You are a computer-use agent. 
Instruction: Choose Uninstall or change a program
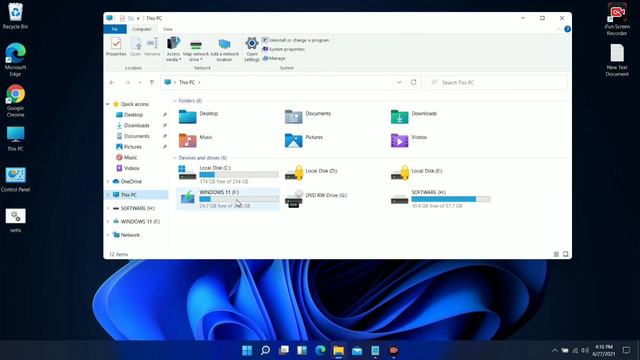pos(296,40)
